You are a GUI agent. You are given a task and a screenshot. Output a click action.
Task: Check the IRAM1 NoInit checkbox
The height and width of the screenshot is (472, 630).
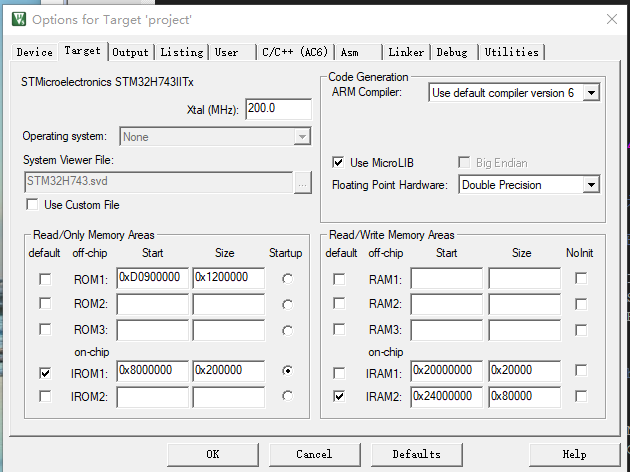pos(581,370)
